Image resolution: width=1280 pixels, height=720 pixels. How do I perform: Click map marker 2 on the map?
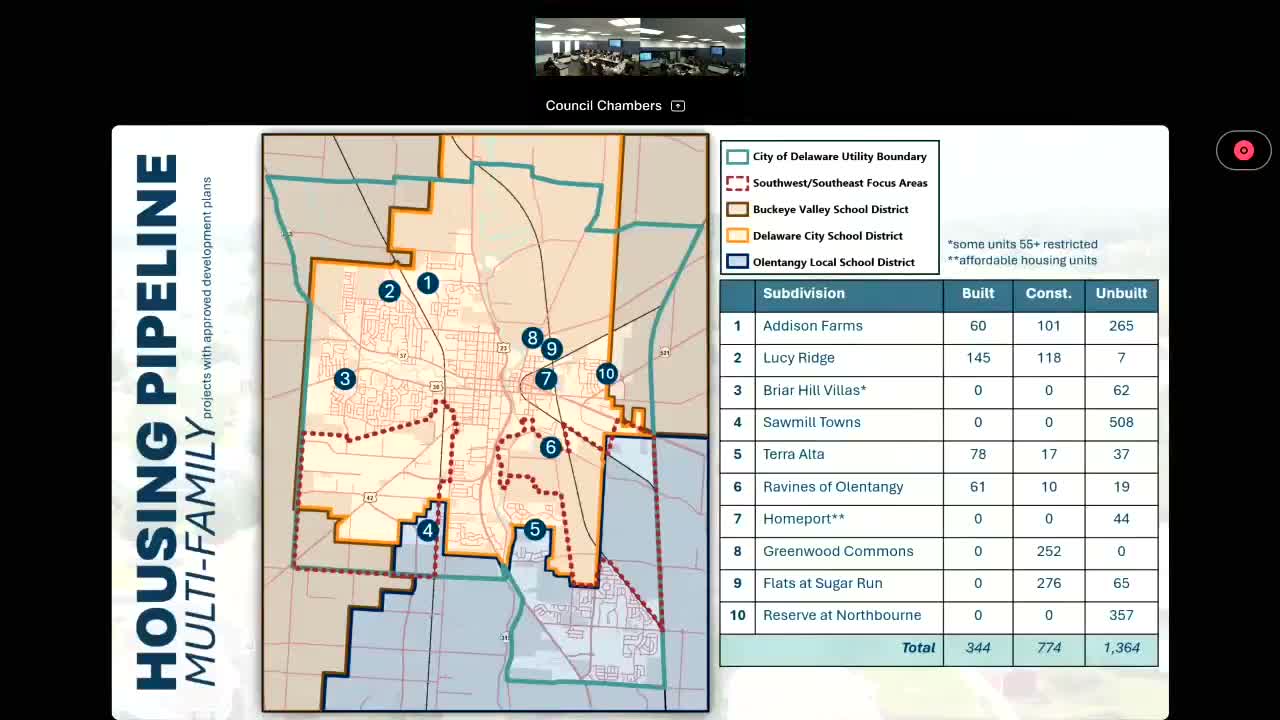pyautogui.click(x=389, y=291)
